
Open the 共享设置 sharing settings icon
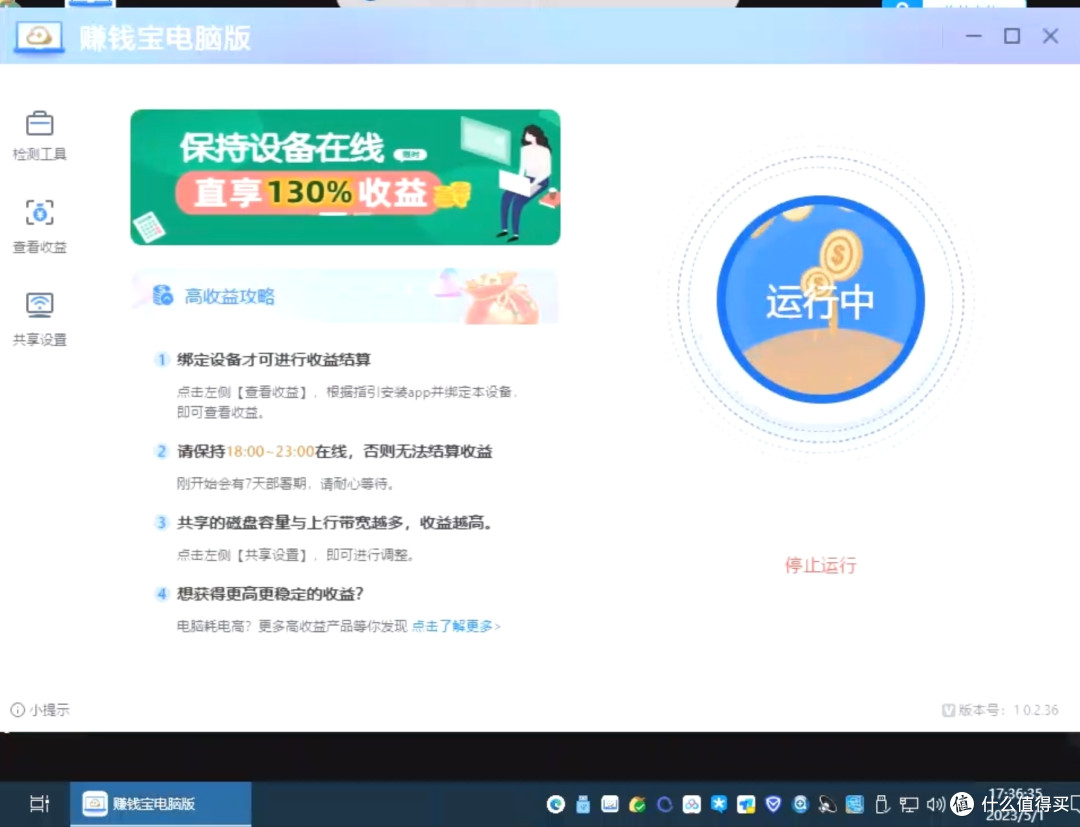coord(39,304)
